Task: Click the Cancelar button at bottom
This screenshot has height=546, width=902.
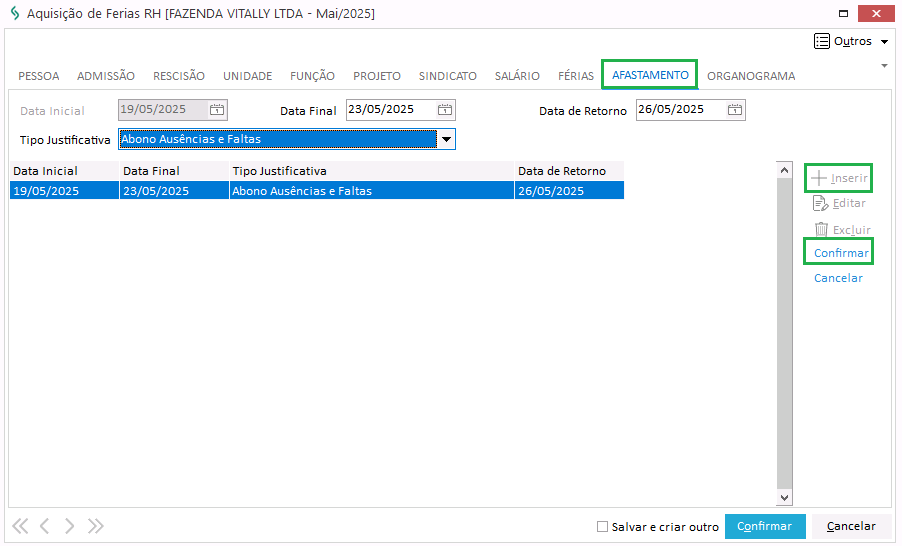Action: (851, 526)
